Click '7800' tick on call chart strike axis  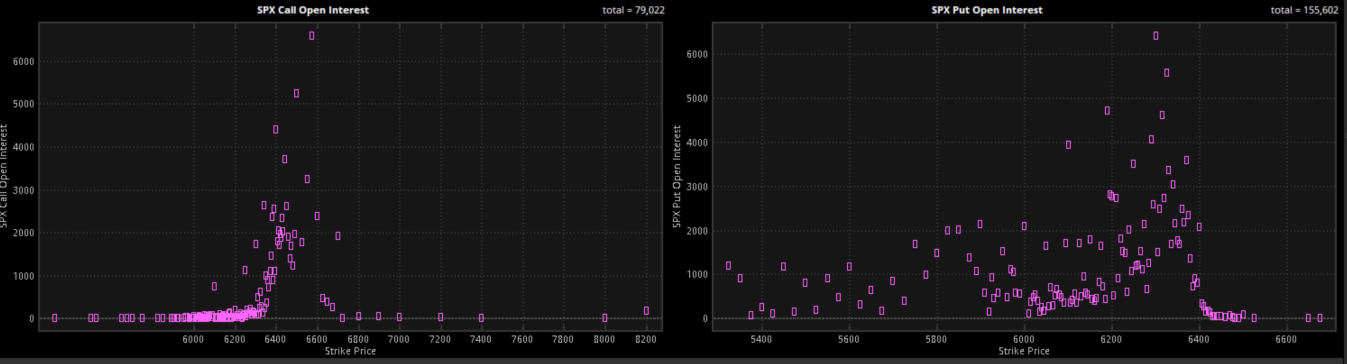[563, 340]
